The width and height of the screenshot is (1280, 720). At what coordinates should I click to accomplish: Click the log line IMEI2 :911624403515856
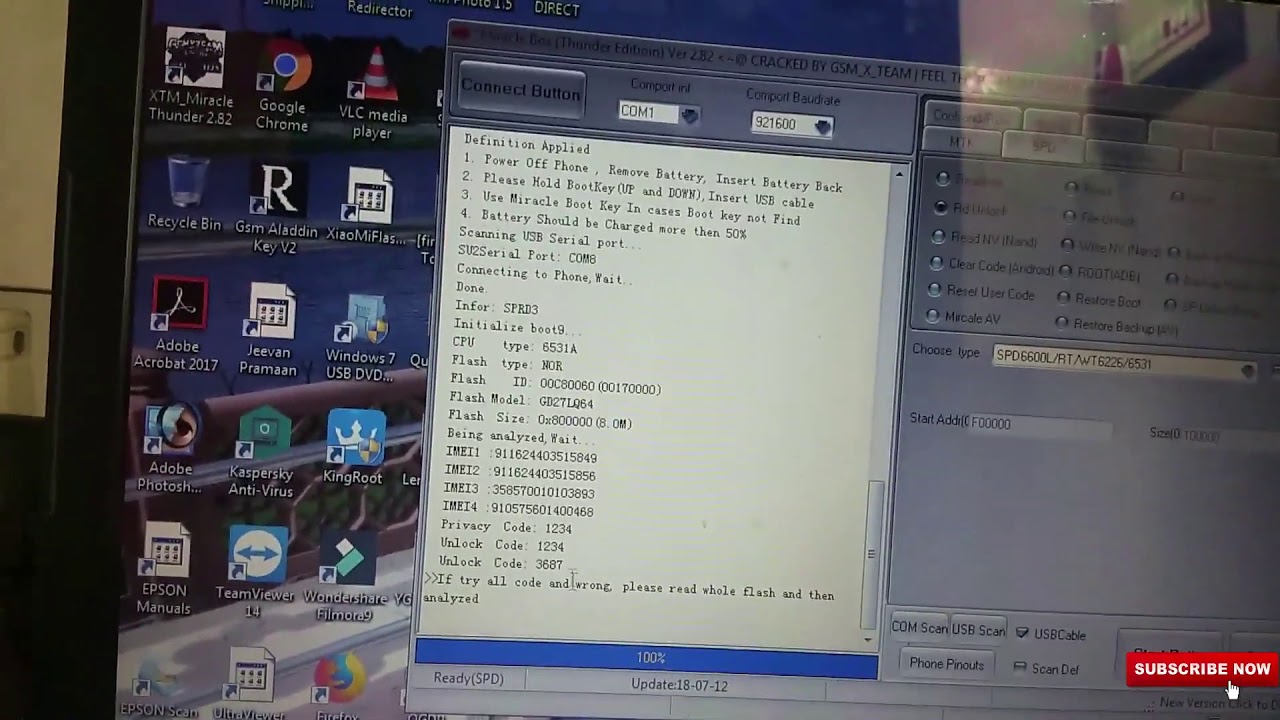tap(520, 473)
